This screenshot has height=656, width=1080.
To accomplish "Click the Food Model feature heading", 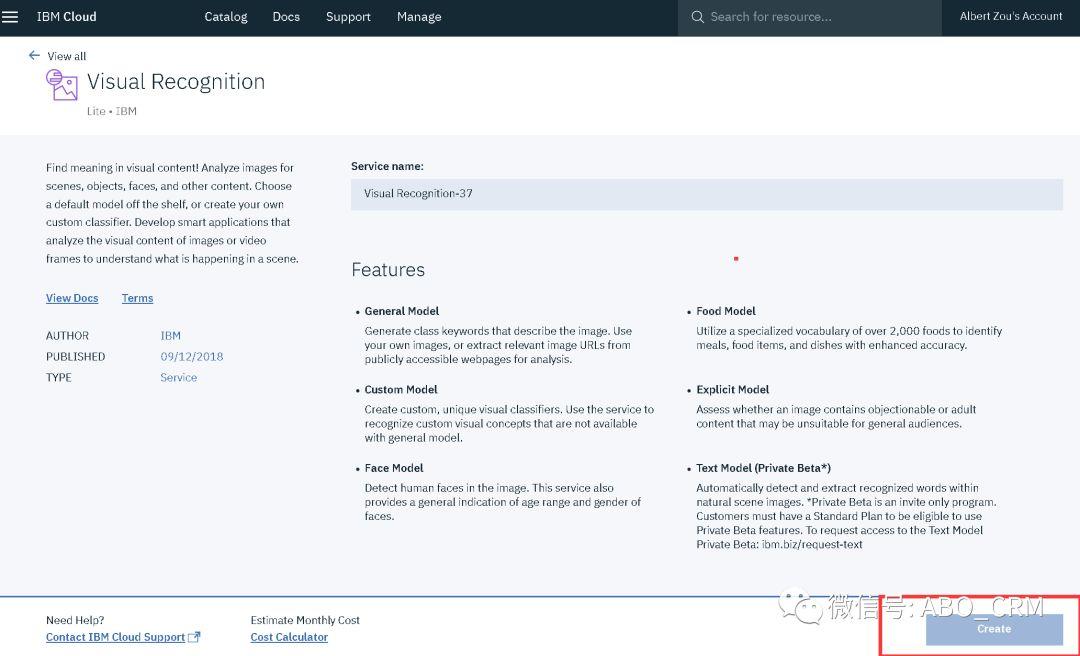I will [726, 311].
